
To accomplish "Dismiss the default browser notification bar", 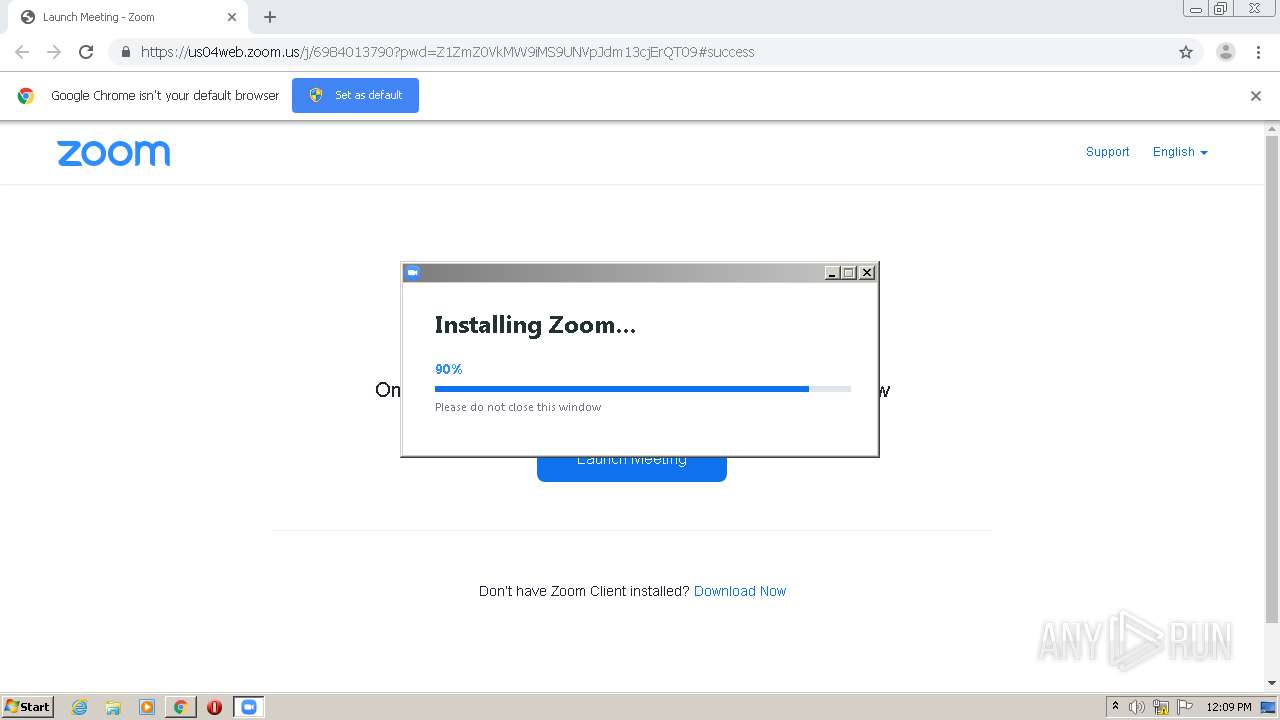I will coord(1256,96).
